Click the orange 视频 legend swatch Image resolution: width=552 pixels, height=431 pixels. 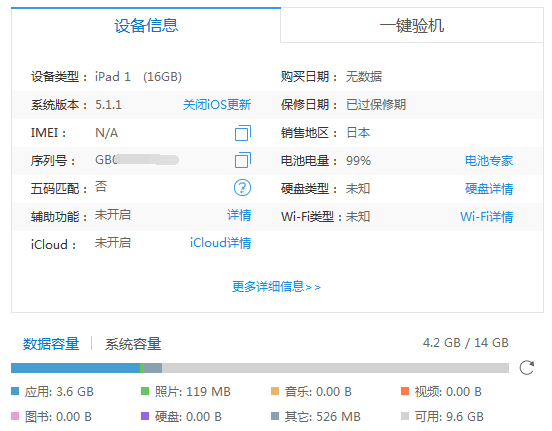(405, 391)
